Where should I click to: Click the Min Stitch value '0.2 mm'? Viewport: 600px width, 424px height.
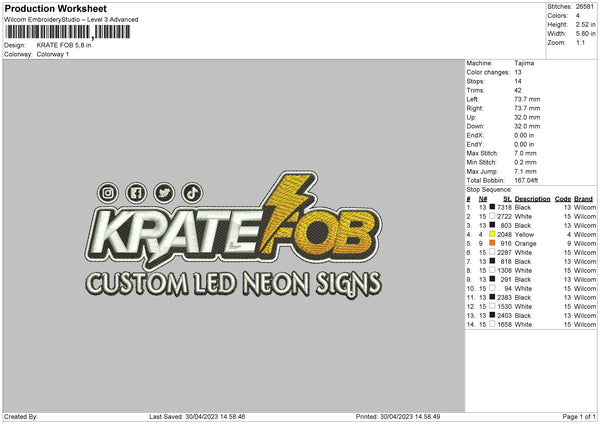[525, 162]
